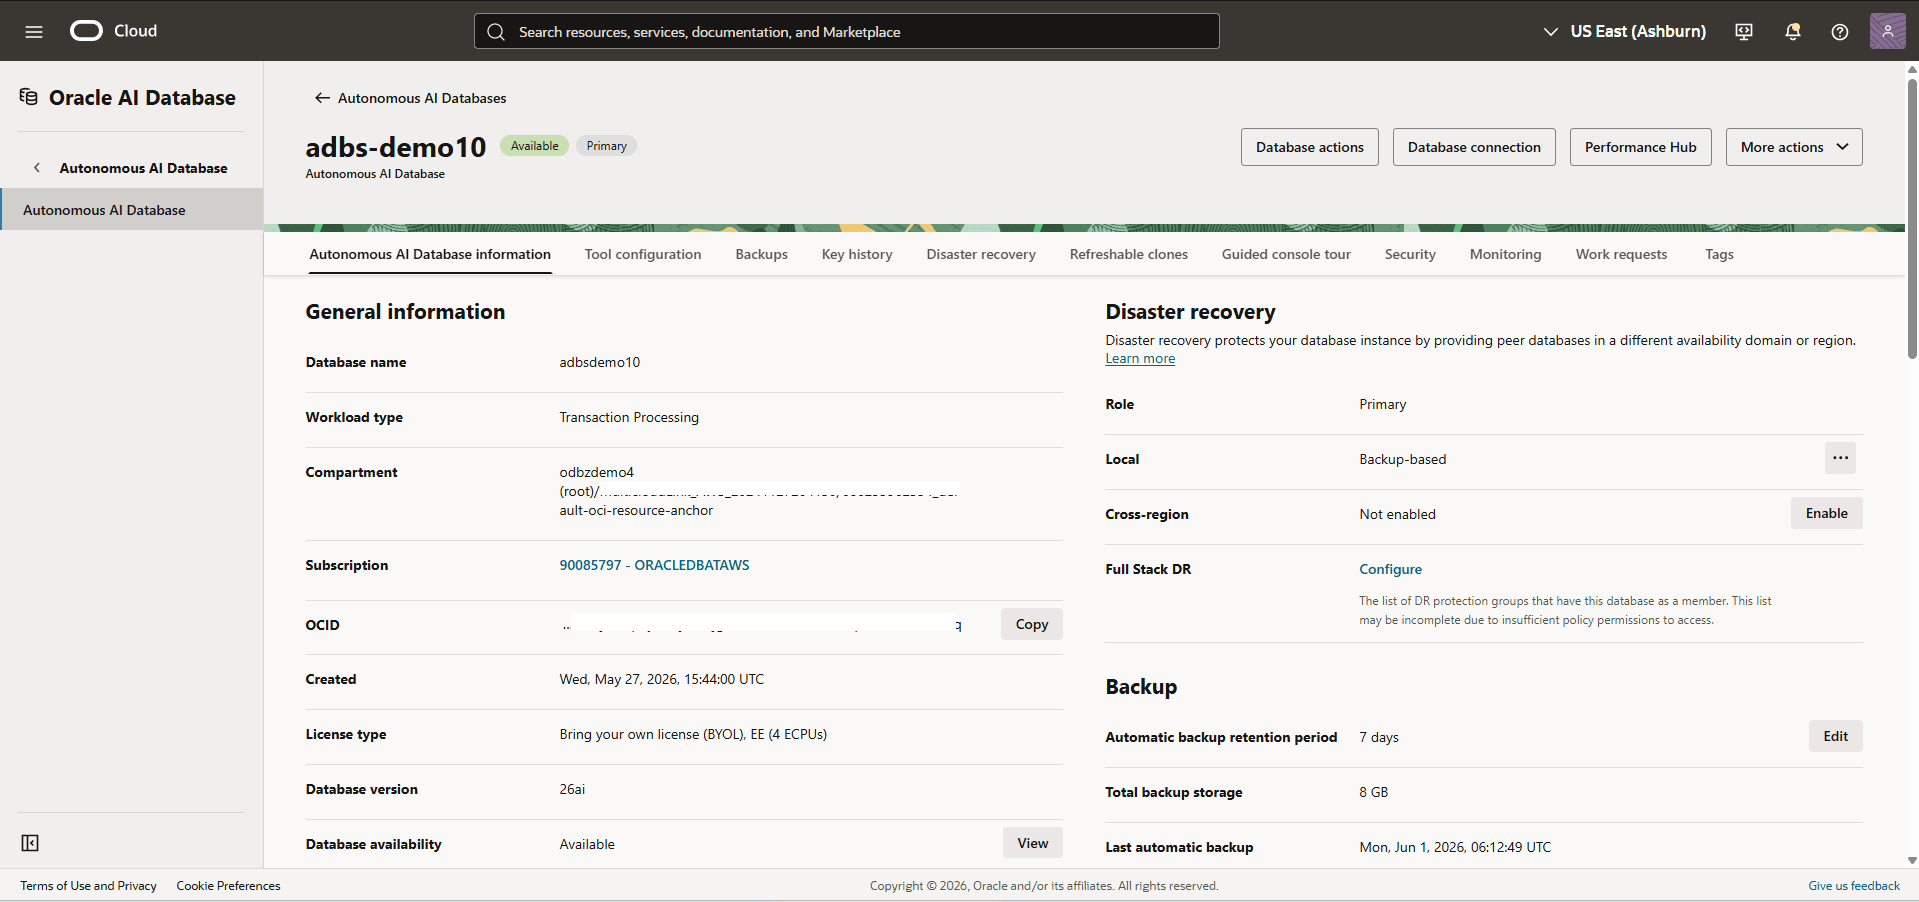The width and height of the screenshot is (1919, 902).
Task: Open Cookie Preferences
Action: point(228,886)
